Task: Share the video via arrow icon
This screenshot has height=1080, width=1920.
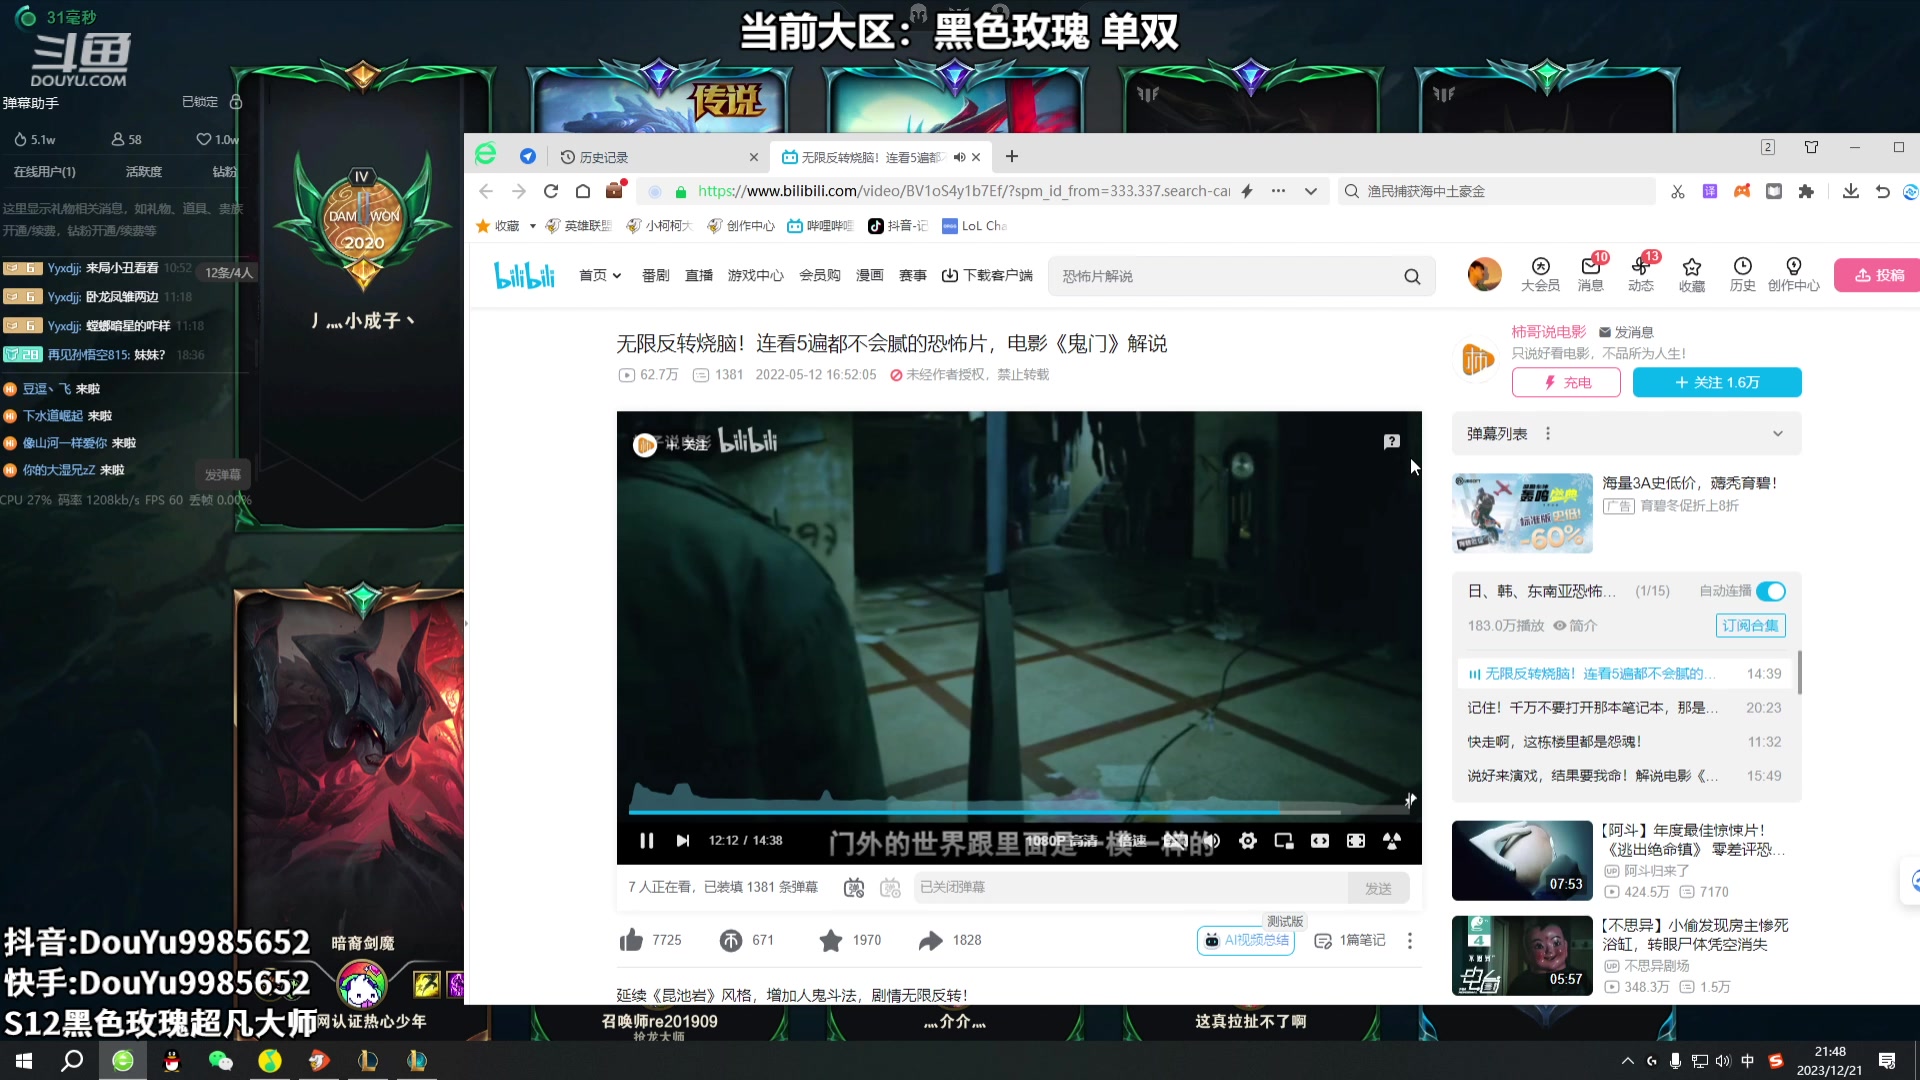Action: pyautogui.click(x=931, y=940)
